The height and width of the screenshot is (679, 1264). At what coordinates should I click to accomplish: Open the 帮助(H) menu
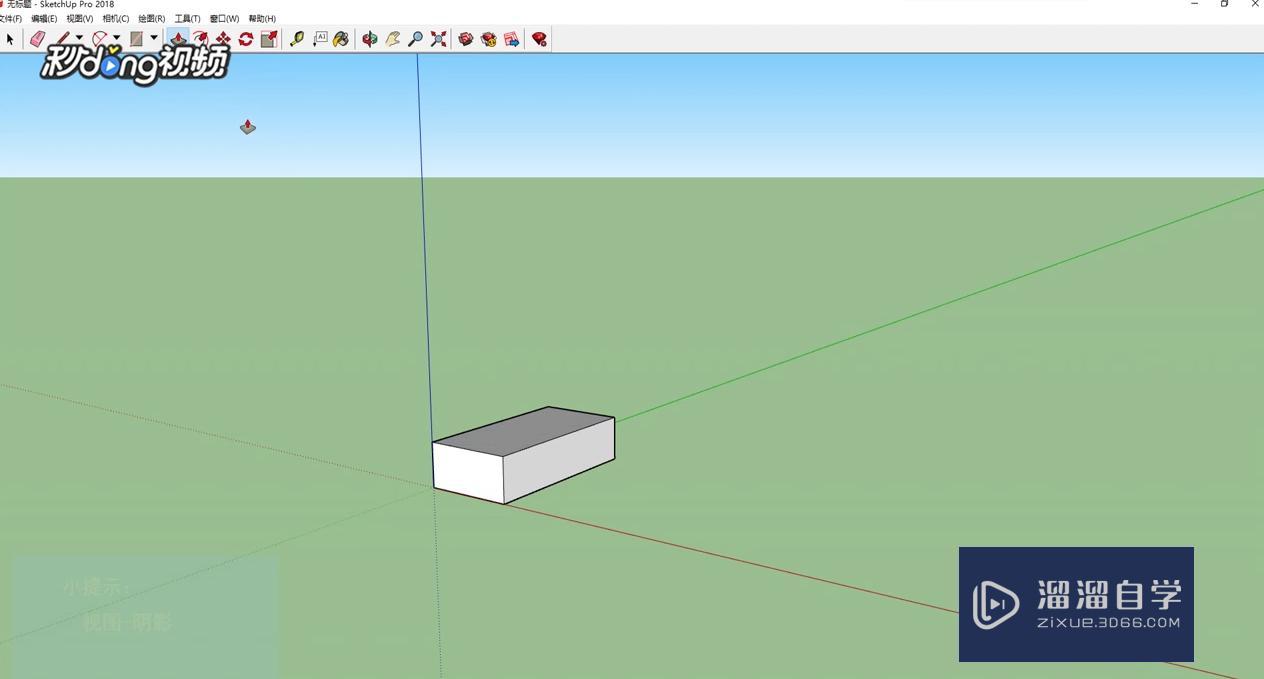click(x=262, y=18)
